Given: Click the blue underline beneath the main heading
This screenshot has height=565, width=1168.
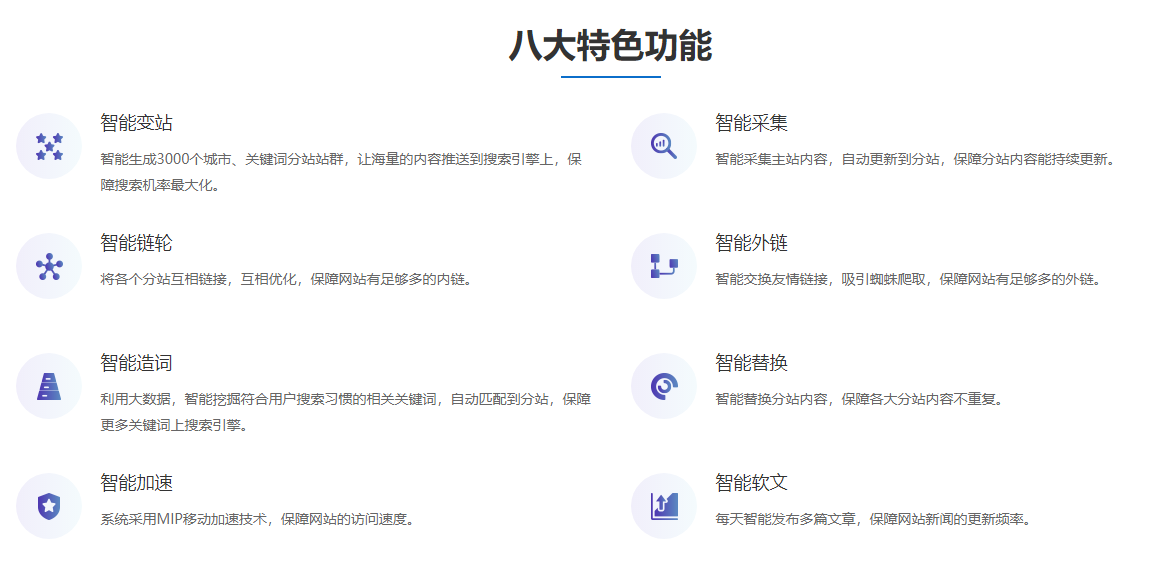Looking at the screenshot, I should (x=610, y=77).
